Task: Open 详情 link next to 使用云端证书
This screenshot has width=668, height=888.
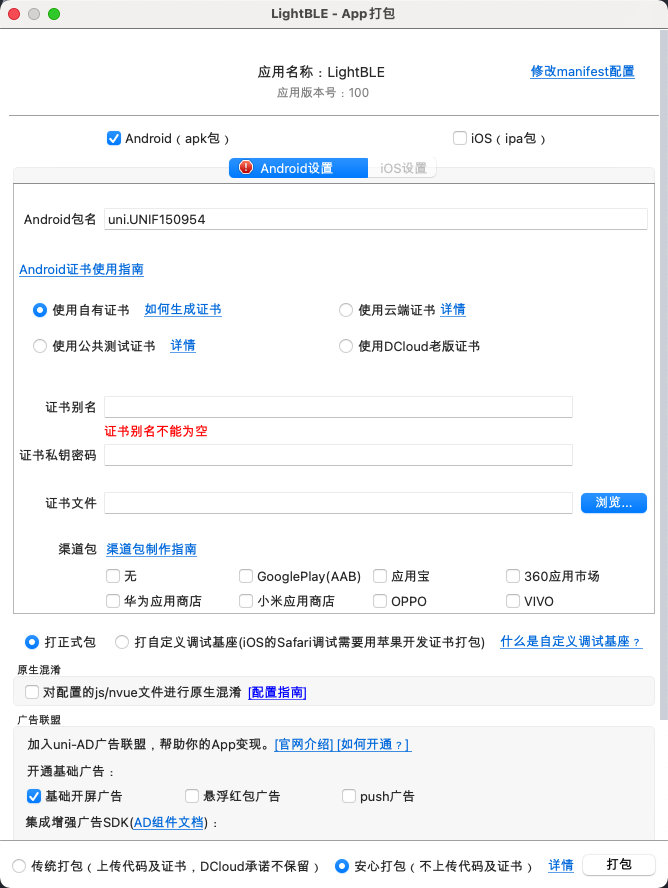Action: coord(453,309)
